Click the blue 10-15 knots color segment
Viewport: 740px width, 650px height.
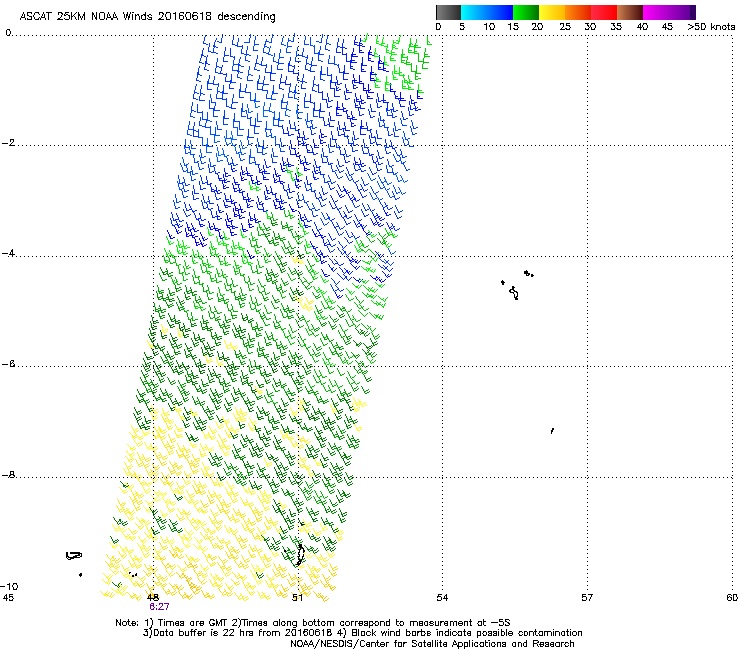point(500,12)
